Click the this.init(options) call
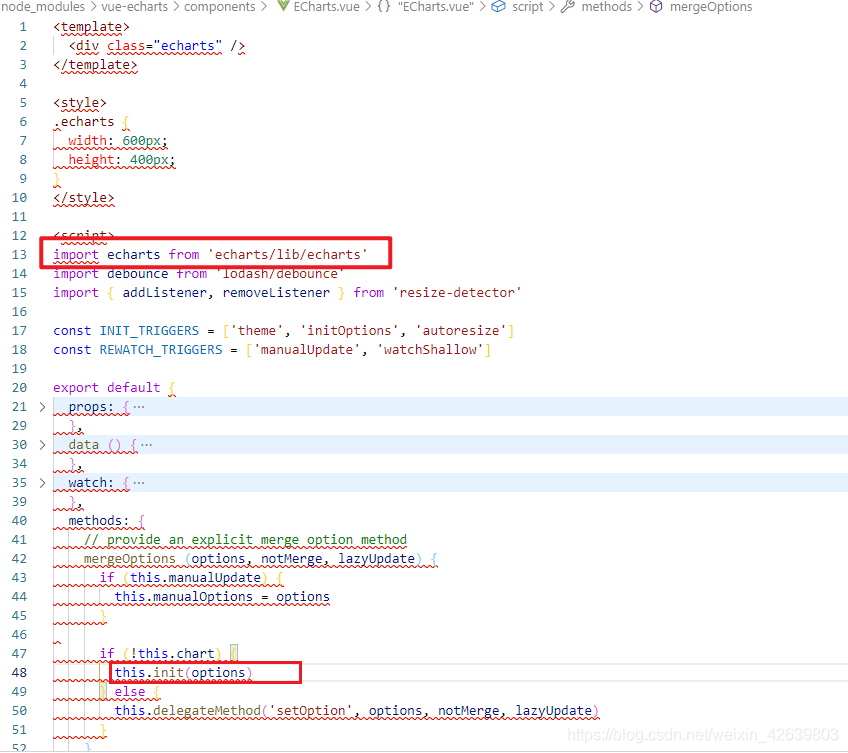 point(183,672)
